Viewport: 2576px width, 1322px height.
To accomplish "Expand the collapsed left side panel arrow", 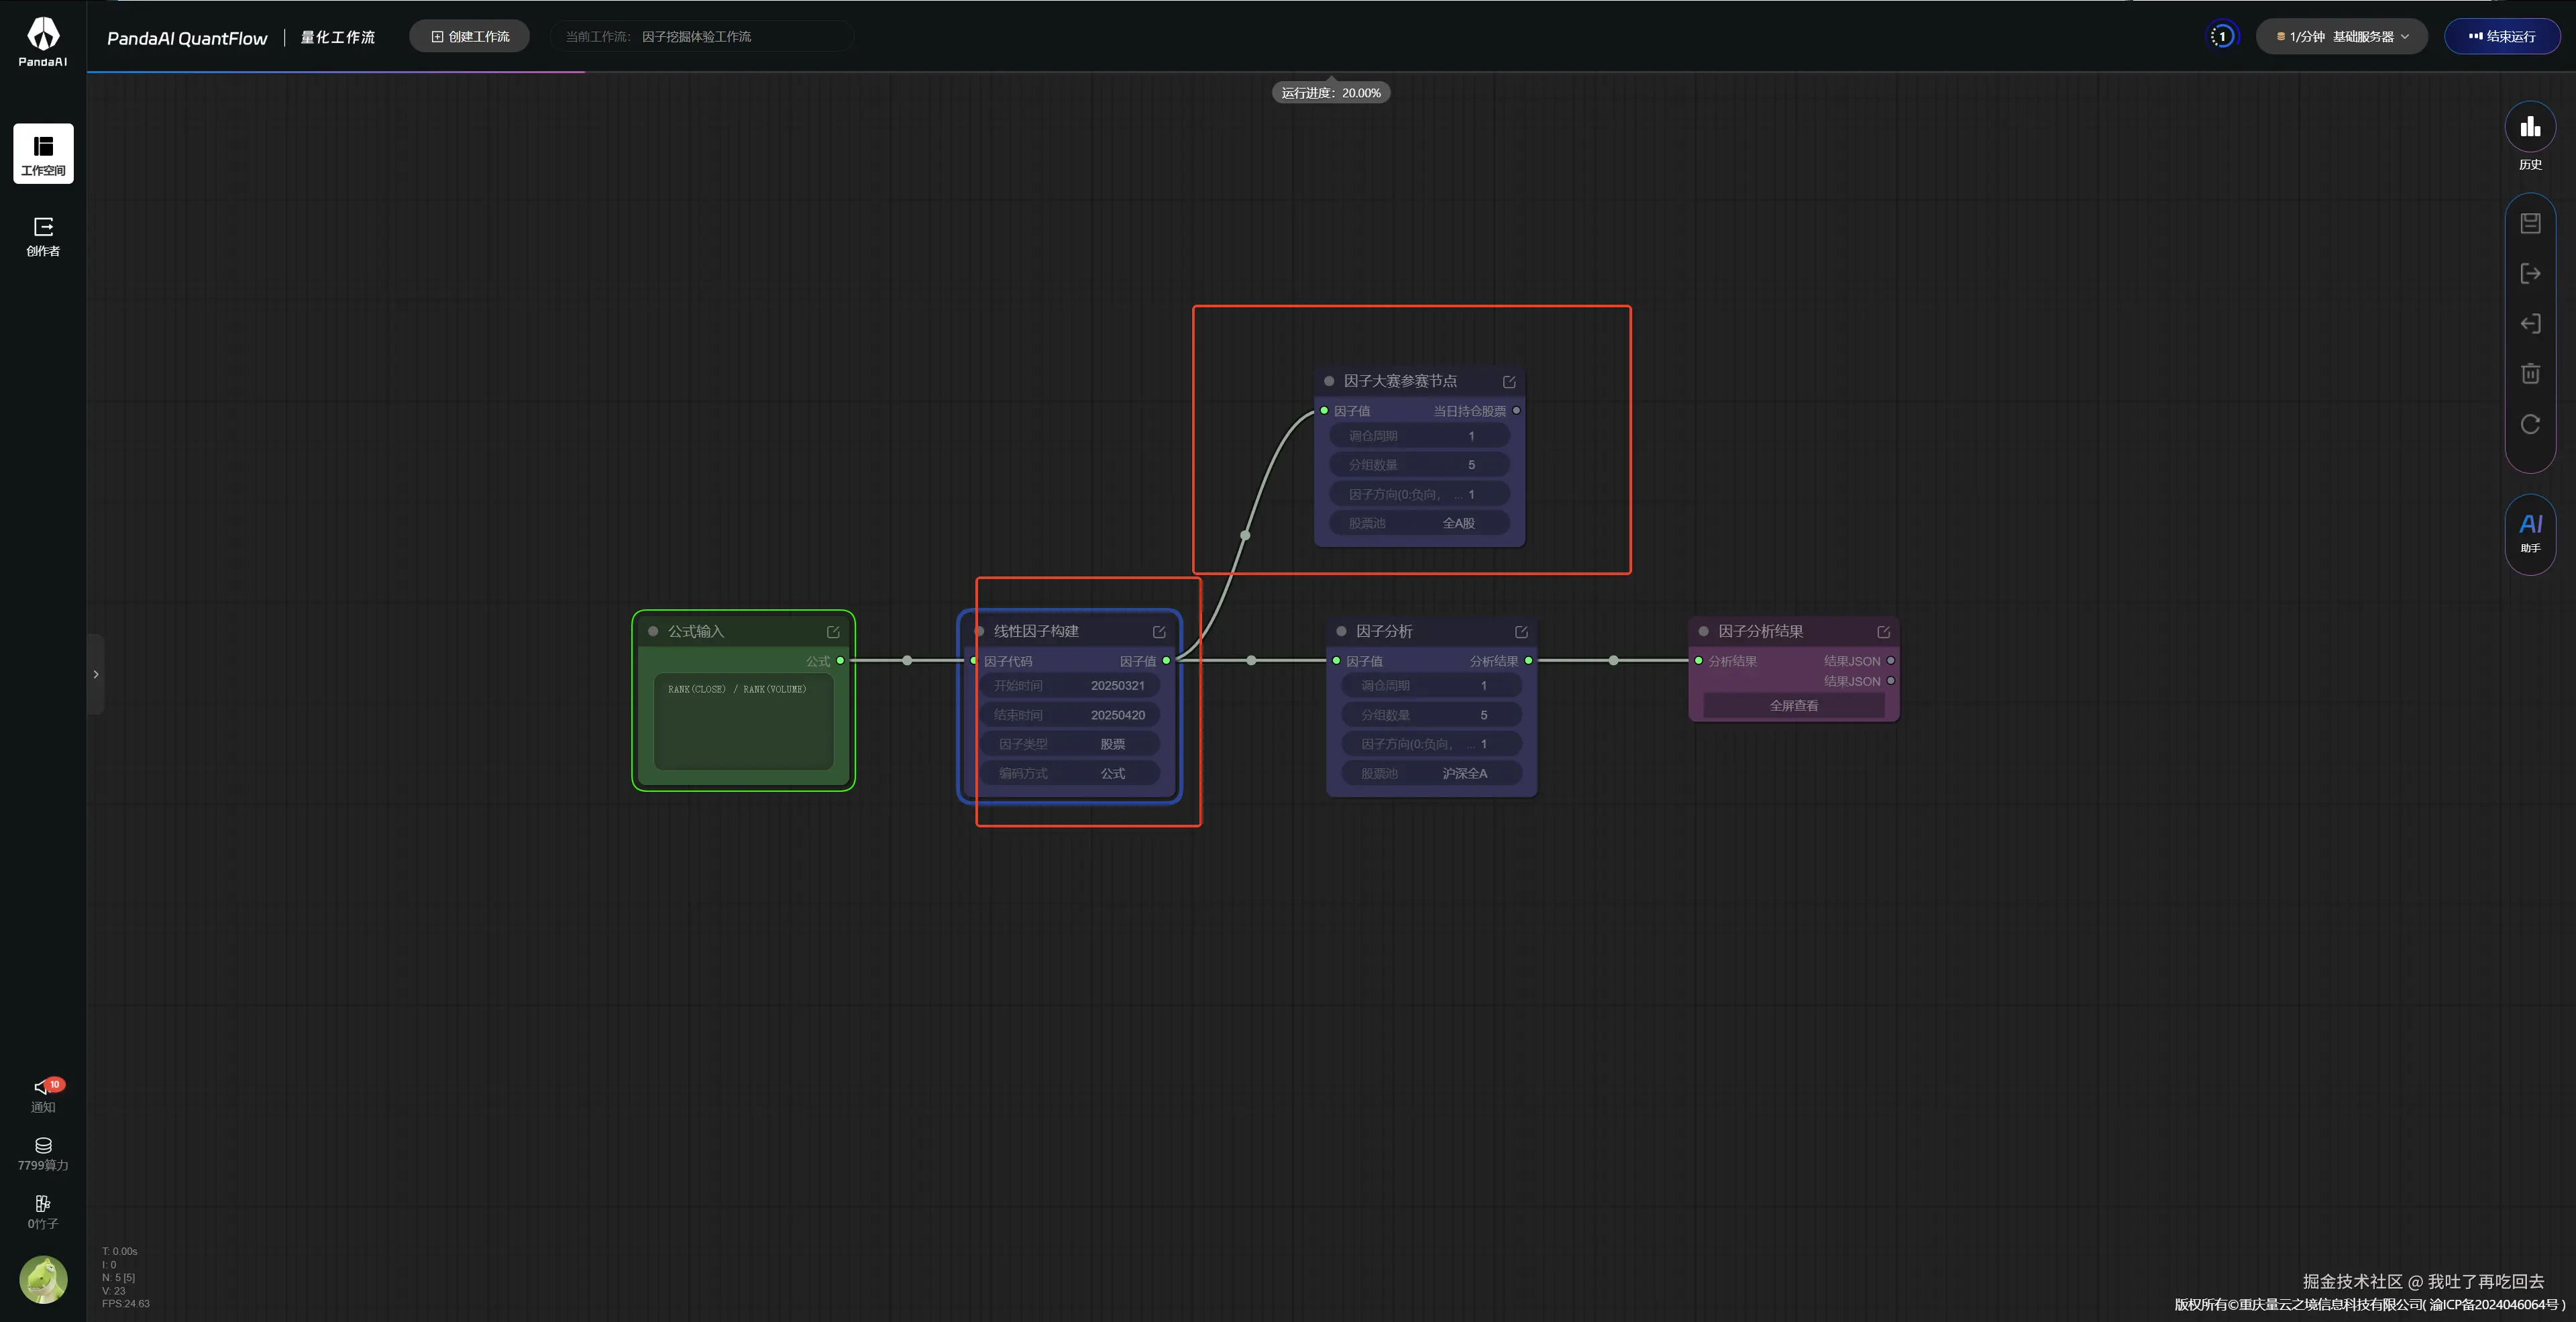I will tap(96, 674).
